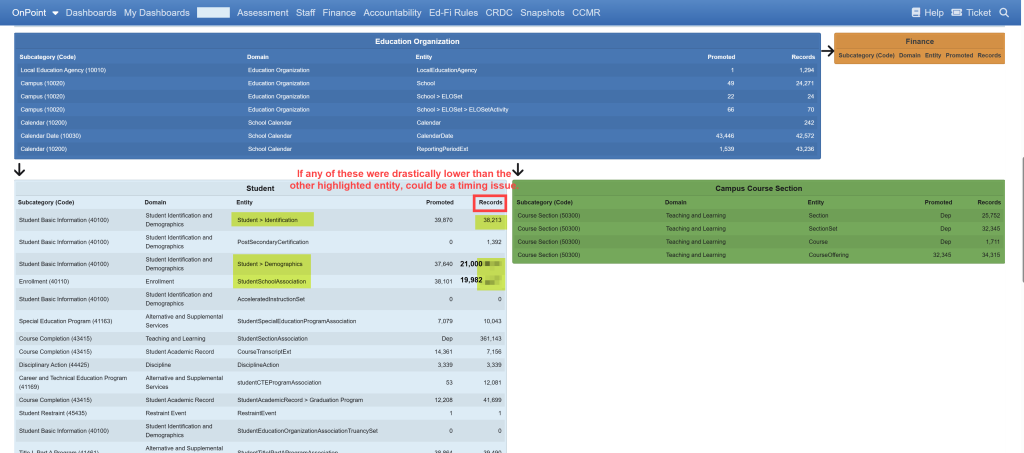This screenshot has width=1024, height=453.
Task: Click the Student > Identification highlighted entity
Action: pos(272,219)
